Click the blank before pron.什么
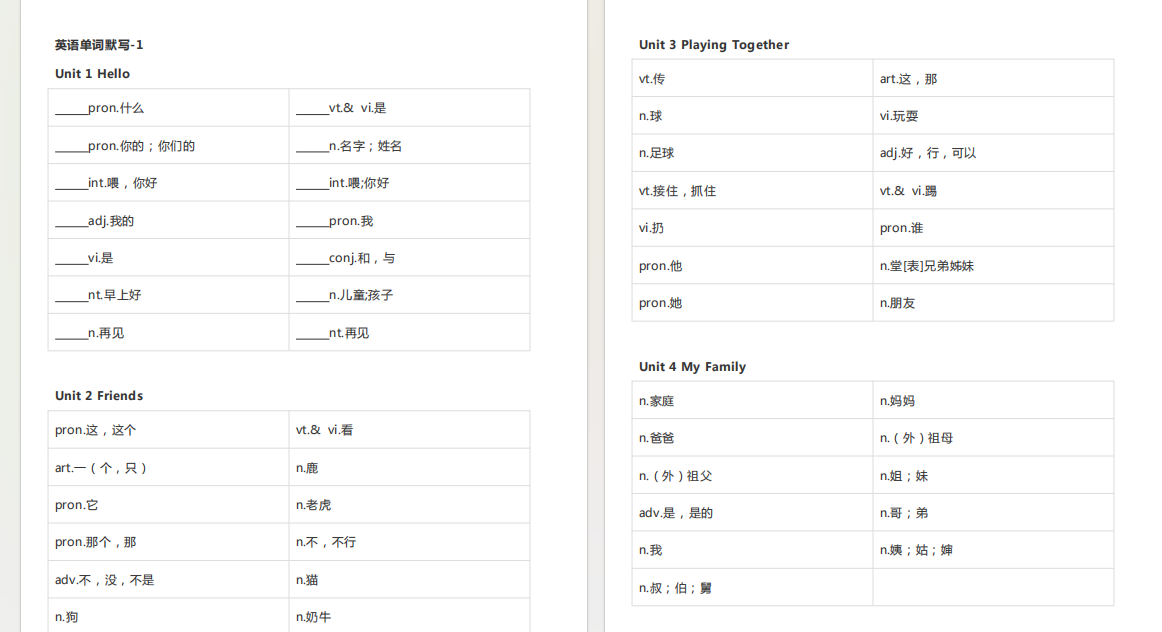Image resolution: width=1162 pixels, height=632 pixels. [71, 109]
